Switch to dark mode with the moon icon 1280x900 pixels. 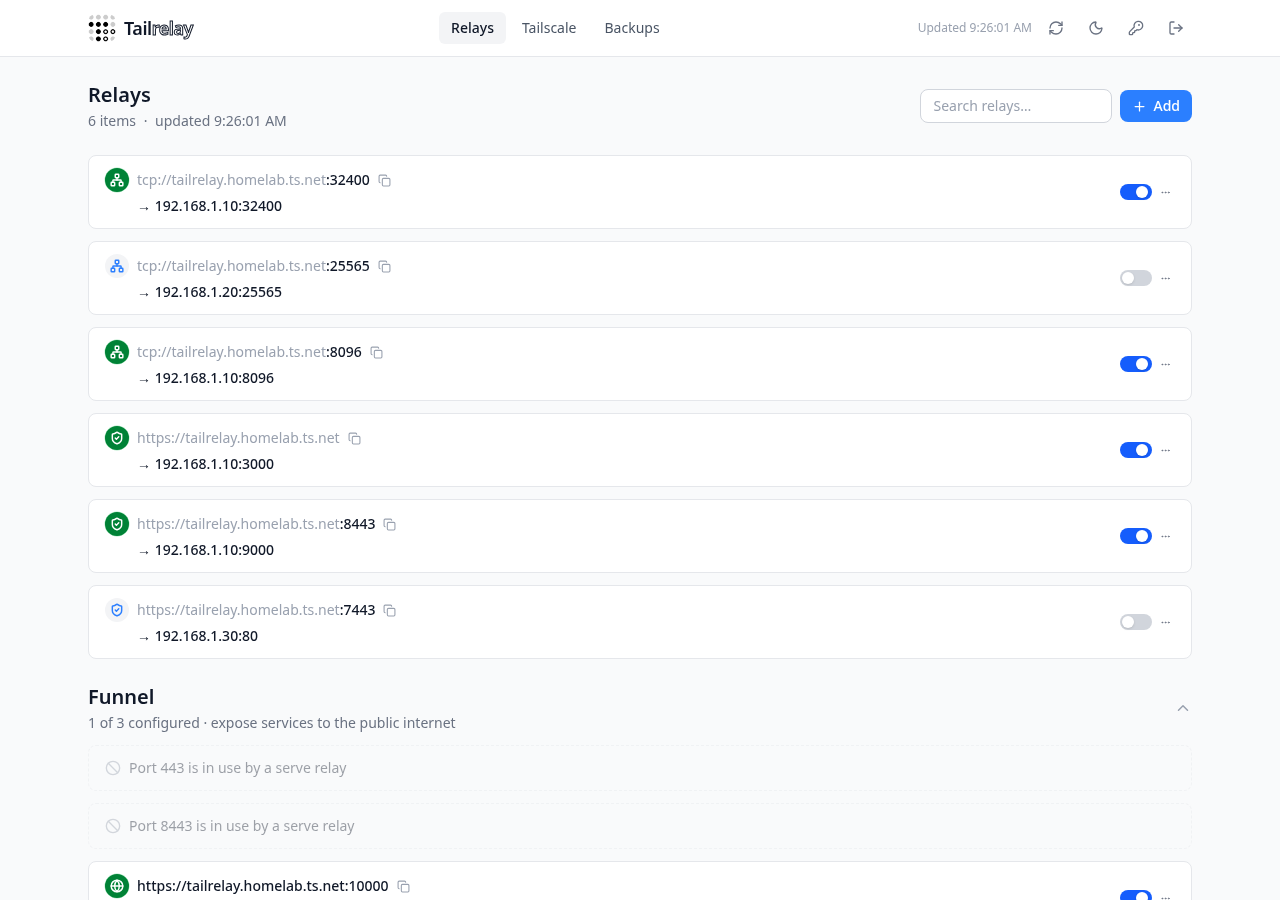tap(1096, 28)
